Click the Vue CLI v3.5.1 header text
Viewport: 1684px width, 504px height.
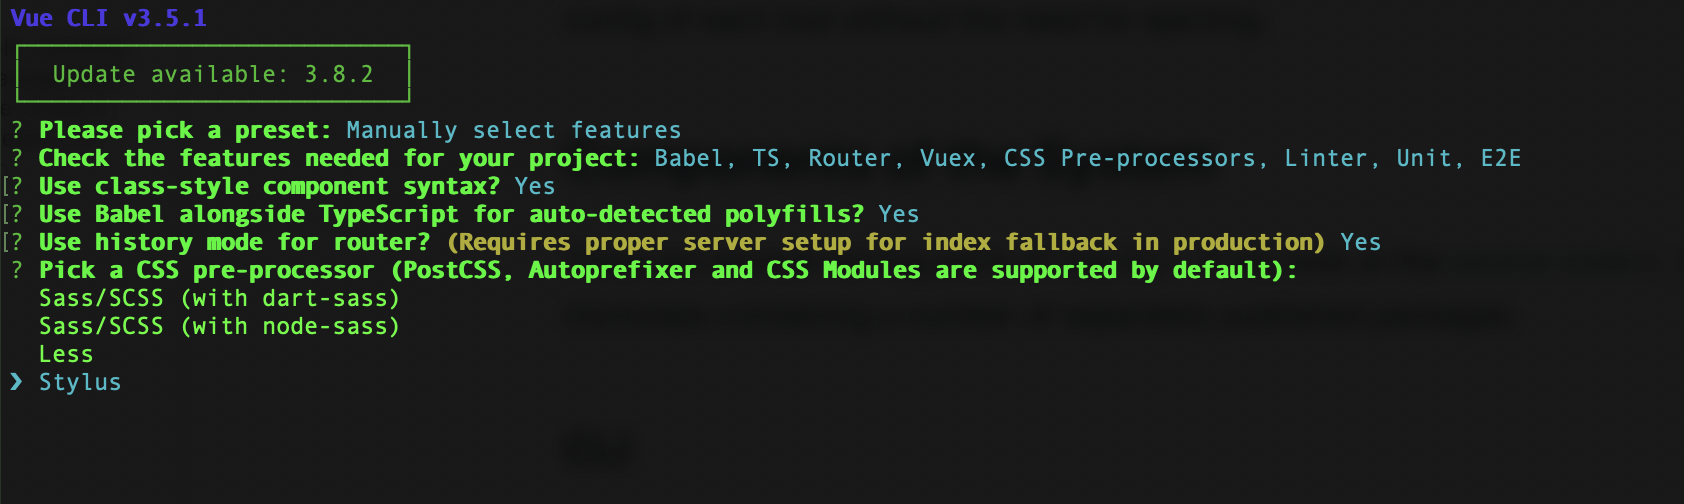point(109,18)
